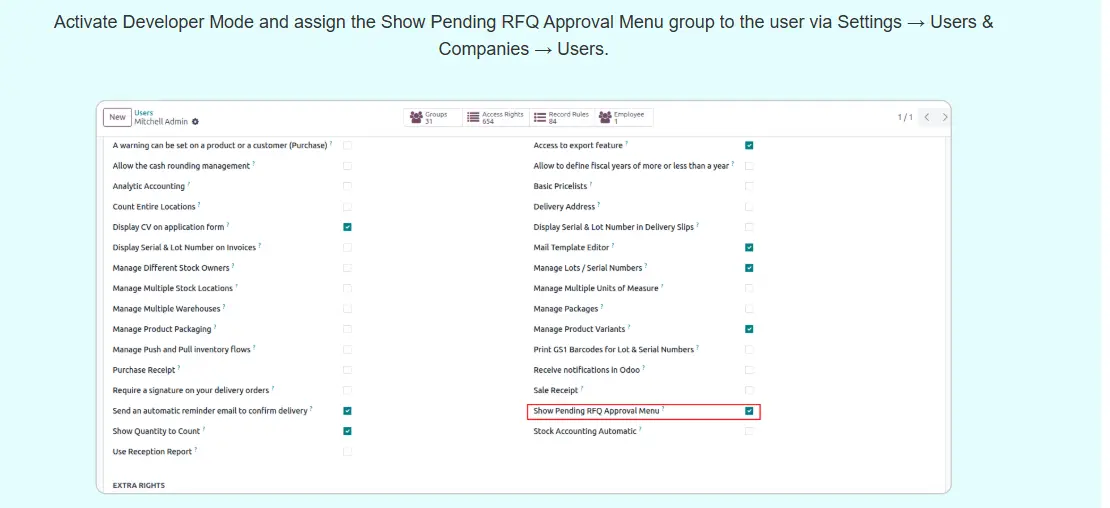Uncheck Show Pending RFQ Approval Menu checkbox

click(x=749, y=411)
